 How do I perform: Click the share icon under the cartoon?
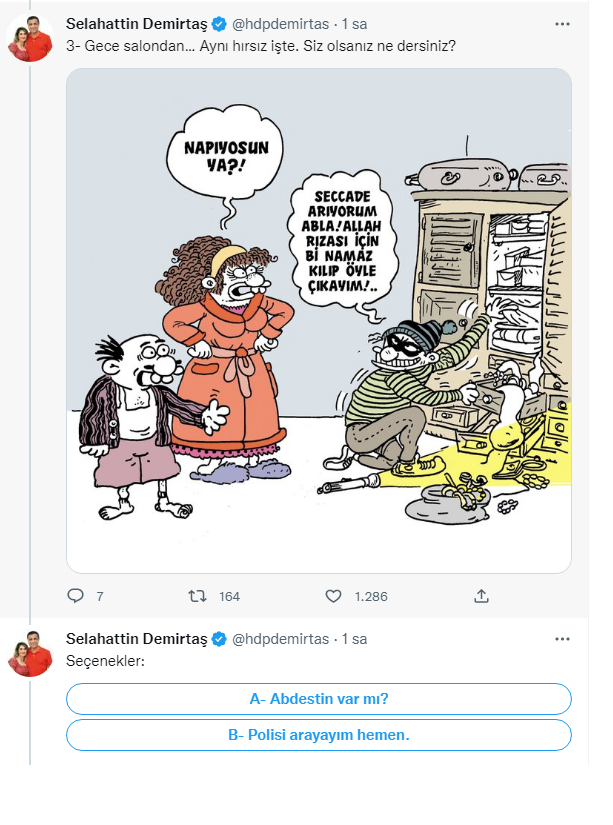click(481, 596)
